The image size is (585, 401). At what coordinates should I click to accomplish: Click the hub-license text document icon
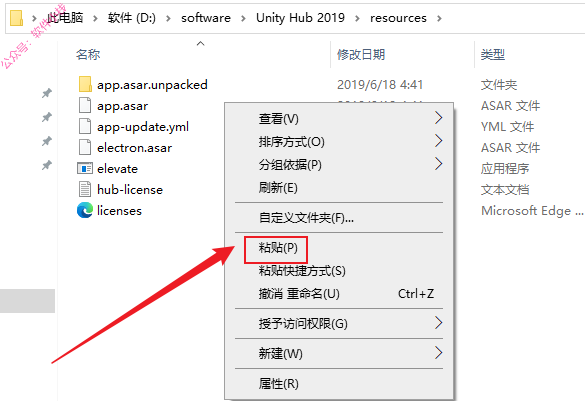click(x=85, y=189)
